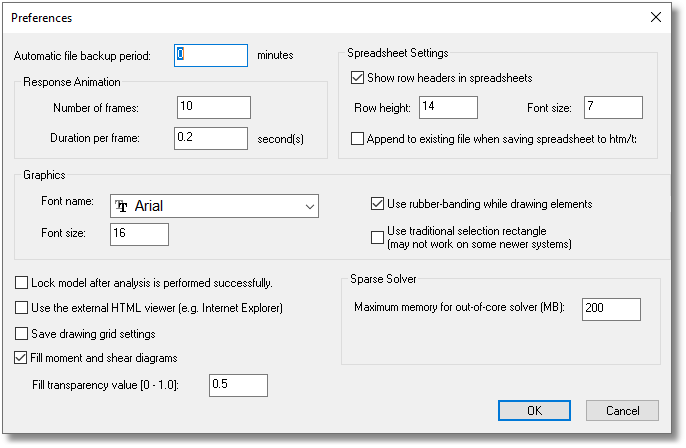This screenshot has width=686, height=448.
Task: Click the TrueType icon beside Arial
Action: [x=122, y=207]
